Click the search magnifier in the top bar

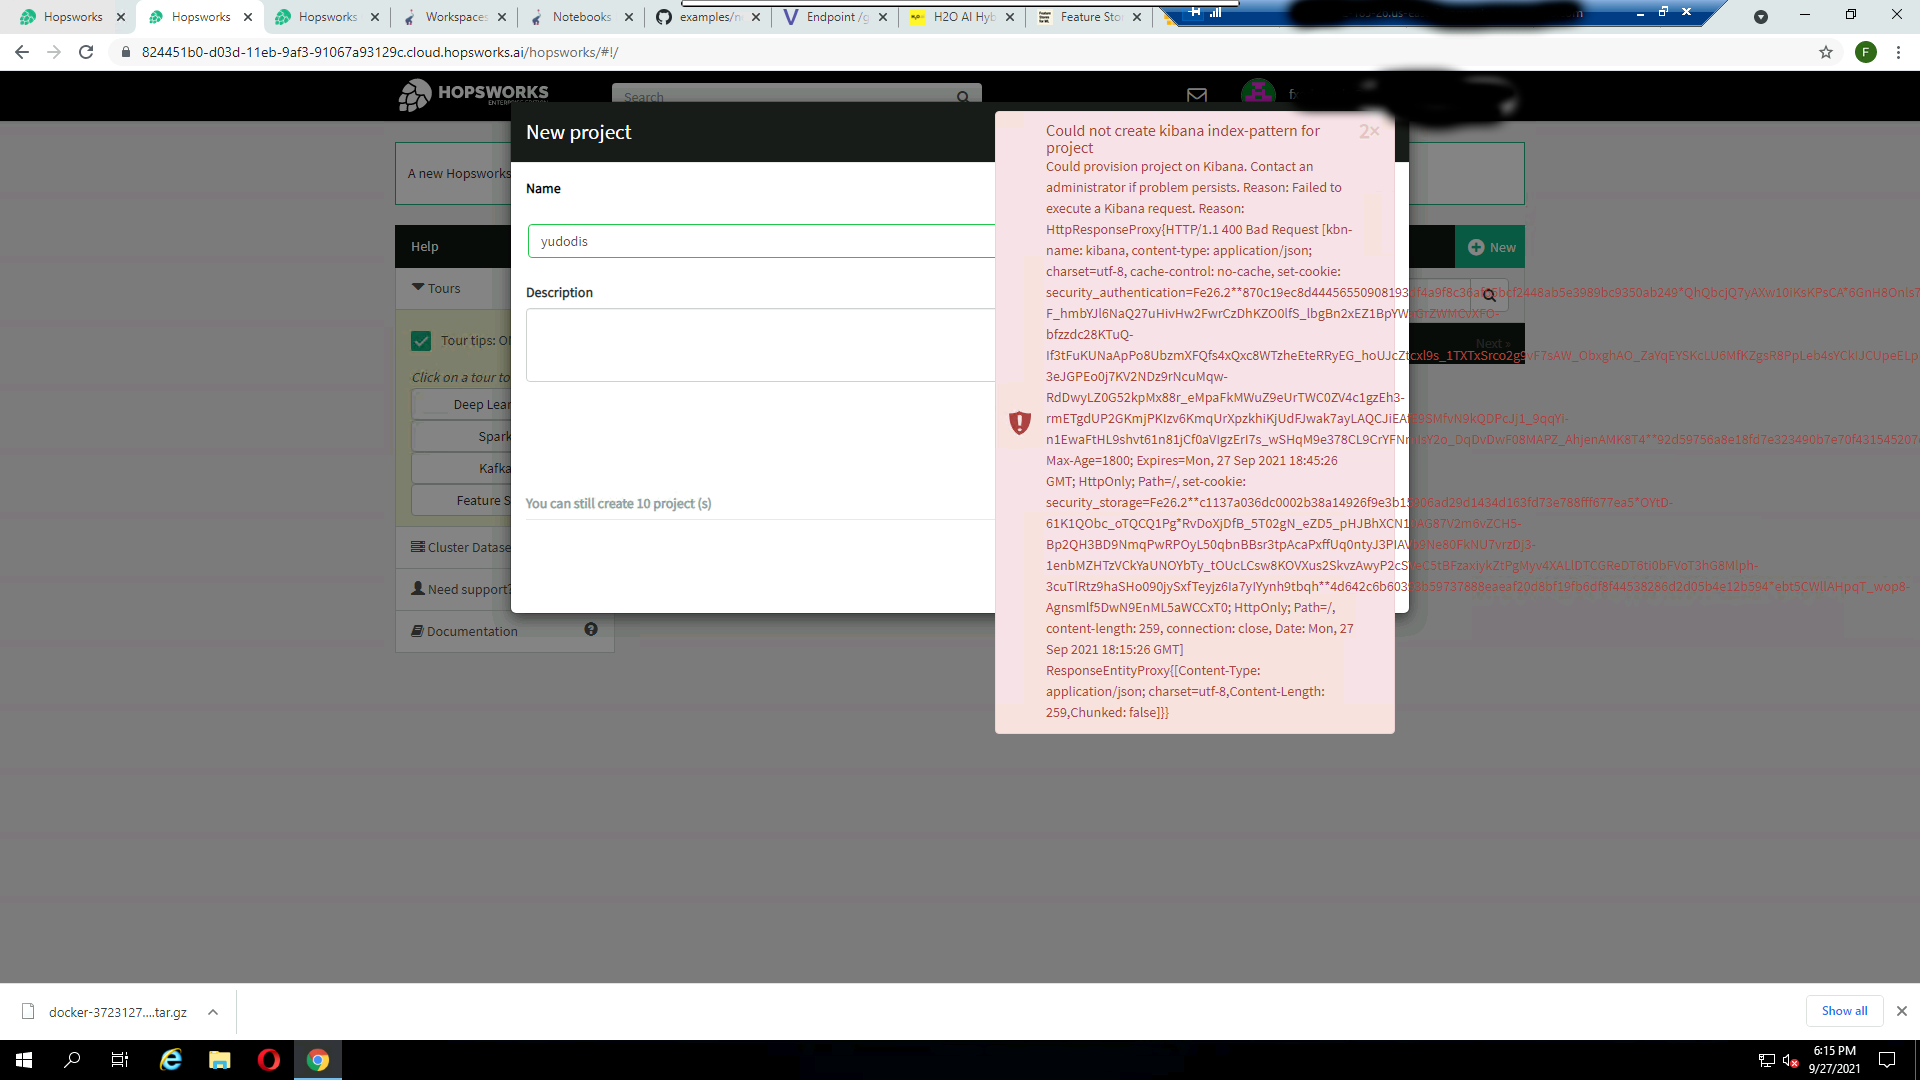tap(961, 96)
